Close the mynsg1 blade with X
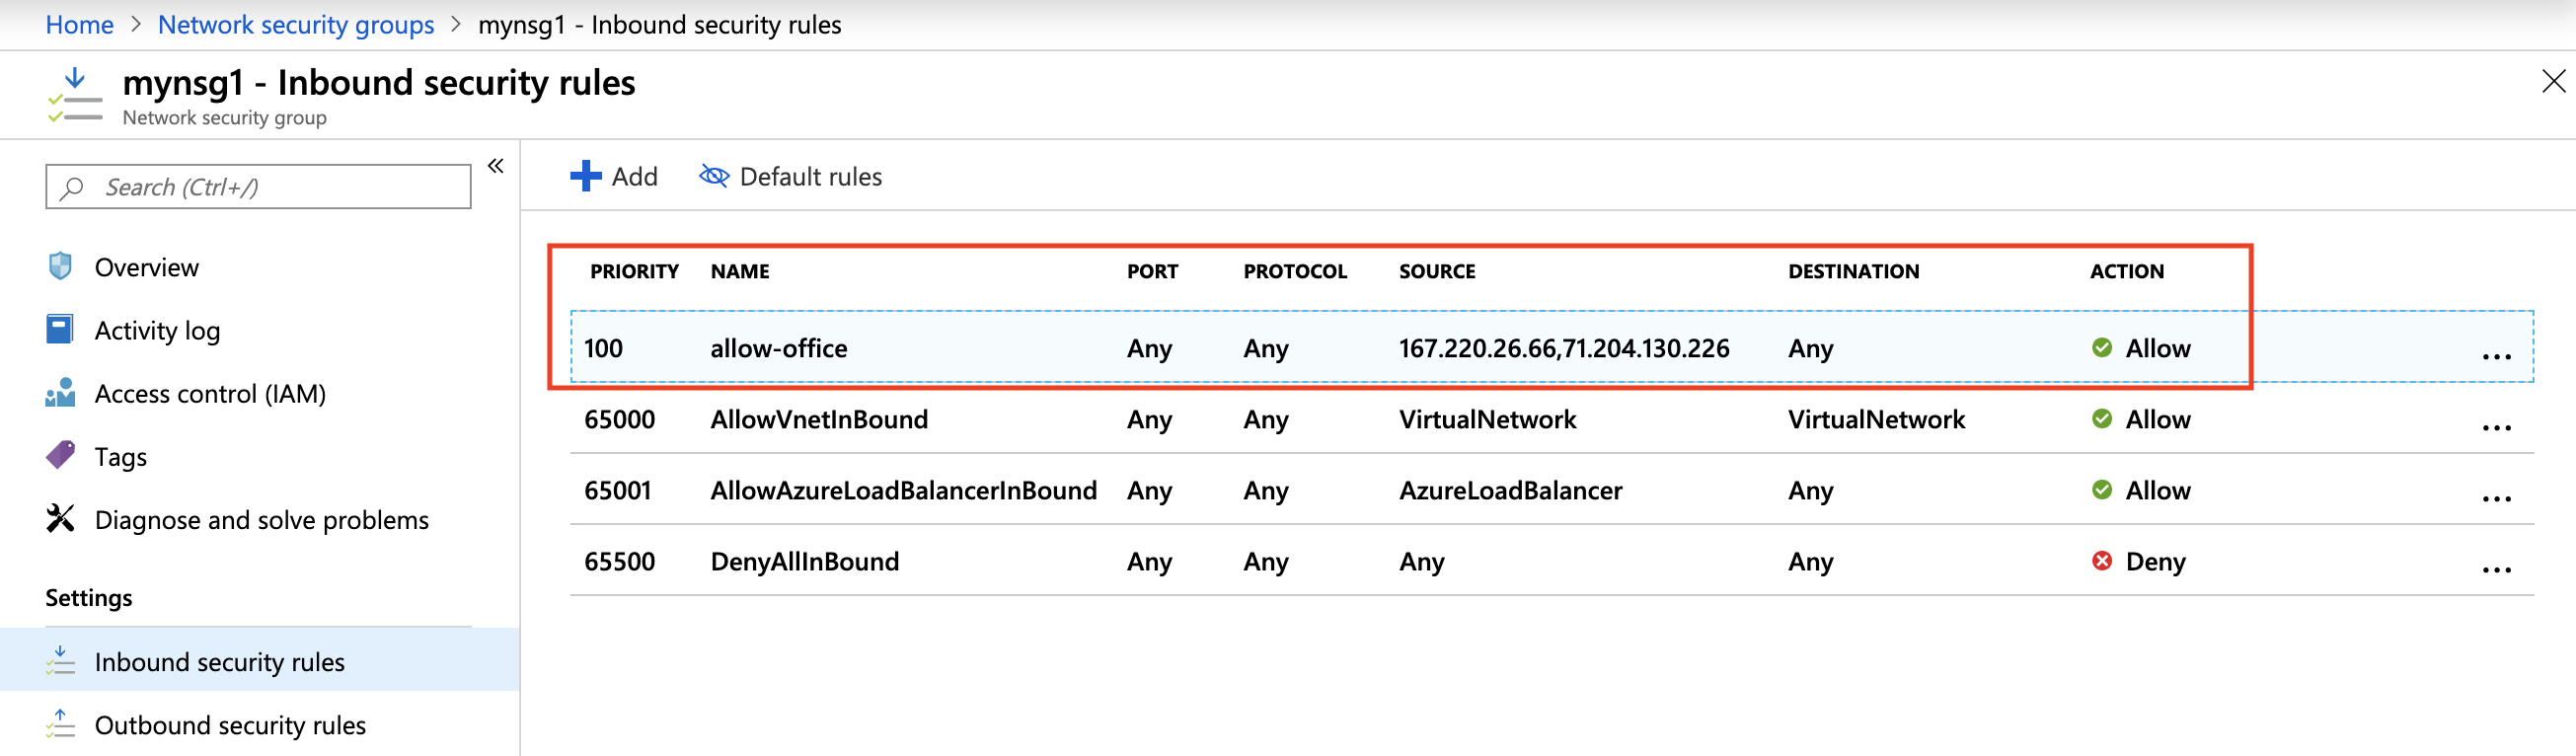The image size is (2576, 756). point(2553,82)
